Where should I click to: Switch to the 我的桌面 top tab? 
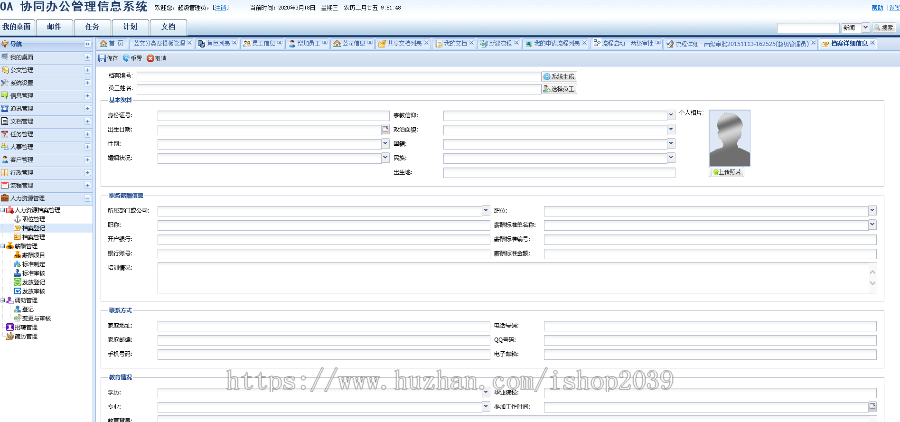[x=17, y=27]
